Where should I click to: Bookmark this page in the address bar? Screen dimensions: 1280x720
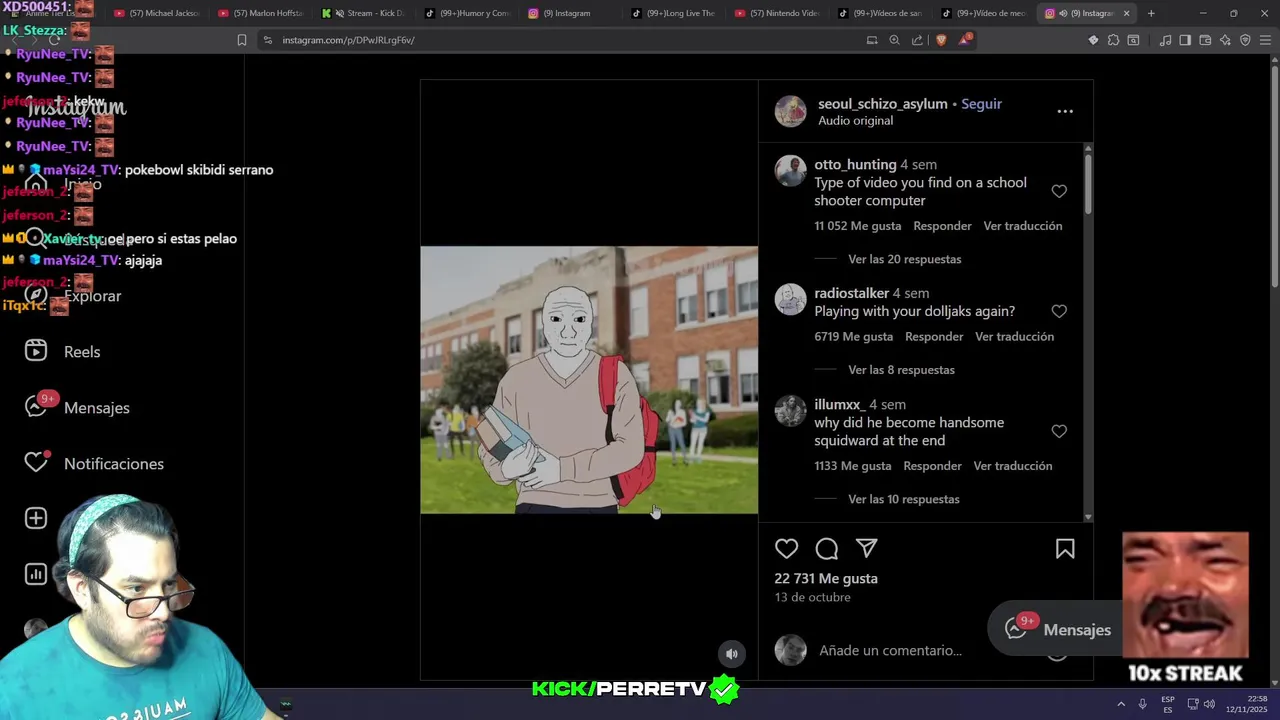[242, 40]
